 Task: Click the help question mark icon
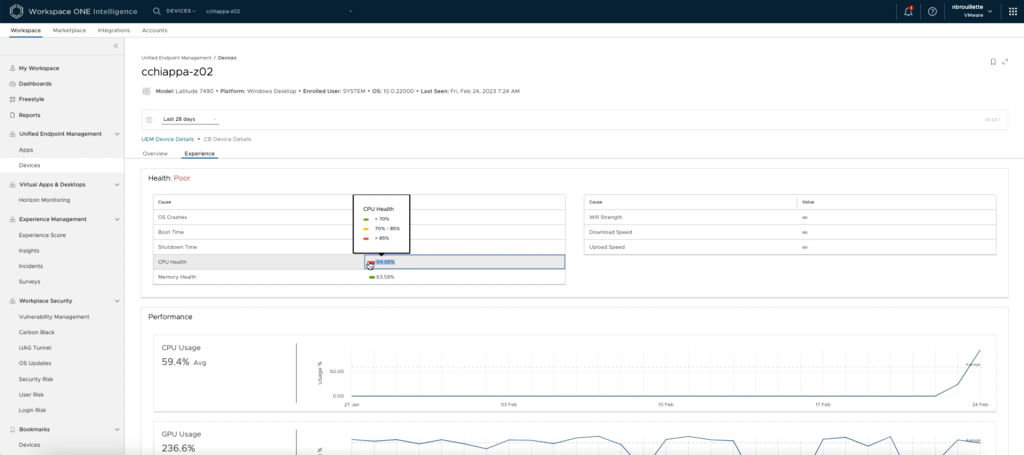point(932,12)
